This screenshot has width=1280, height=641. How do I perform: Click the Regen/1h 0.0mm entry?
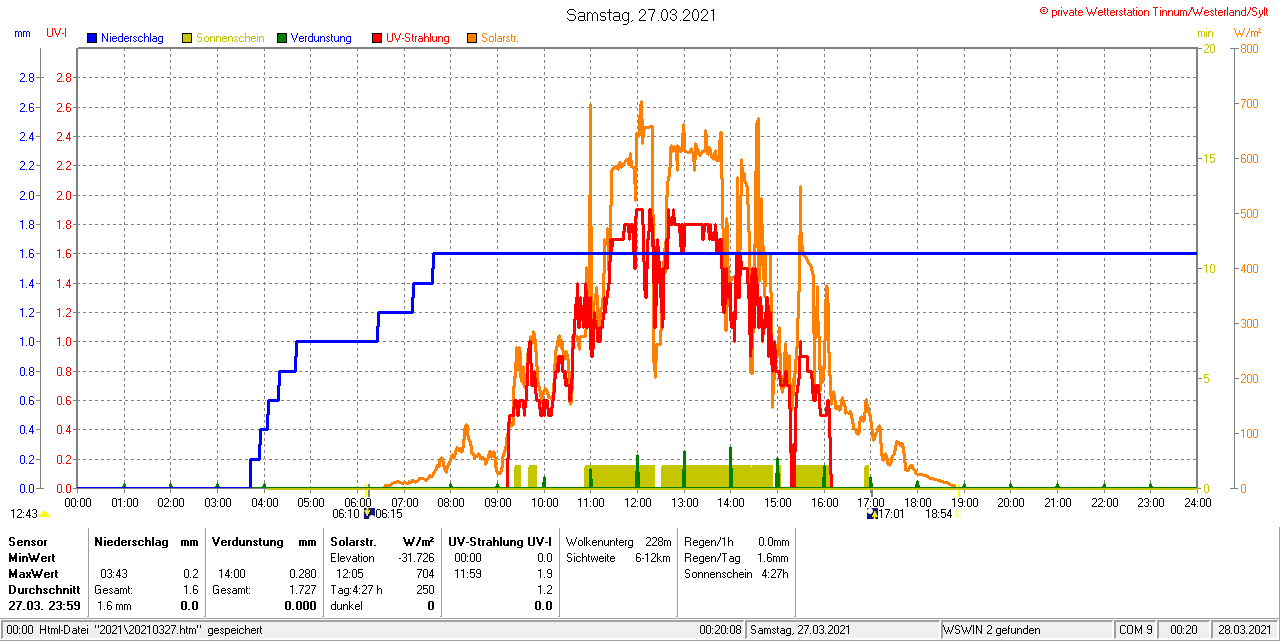736,541
